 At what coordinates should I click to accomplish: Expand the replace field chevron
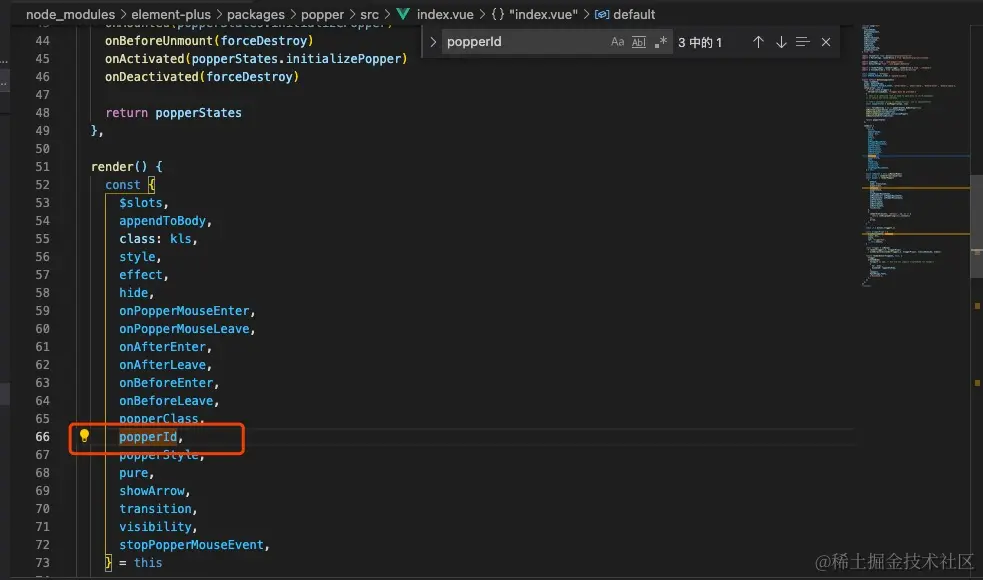point(433,42)
